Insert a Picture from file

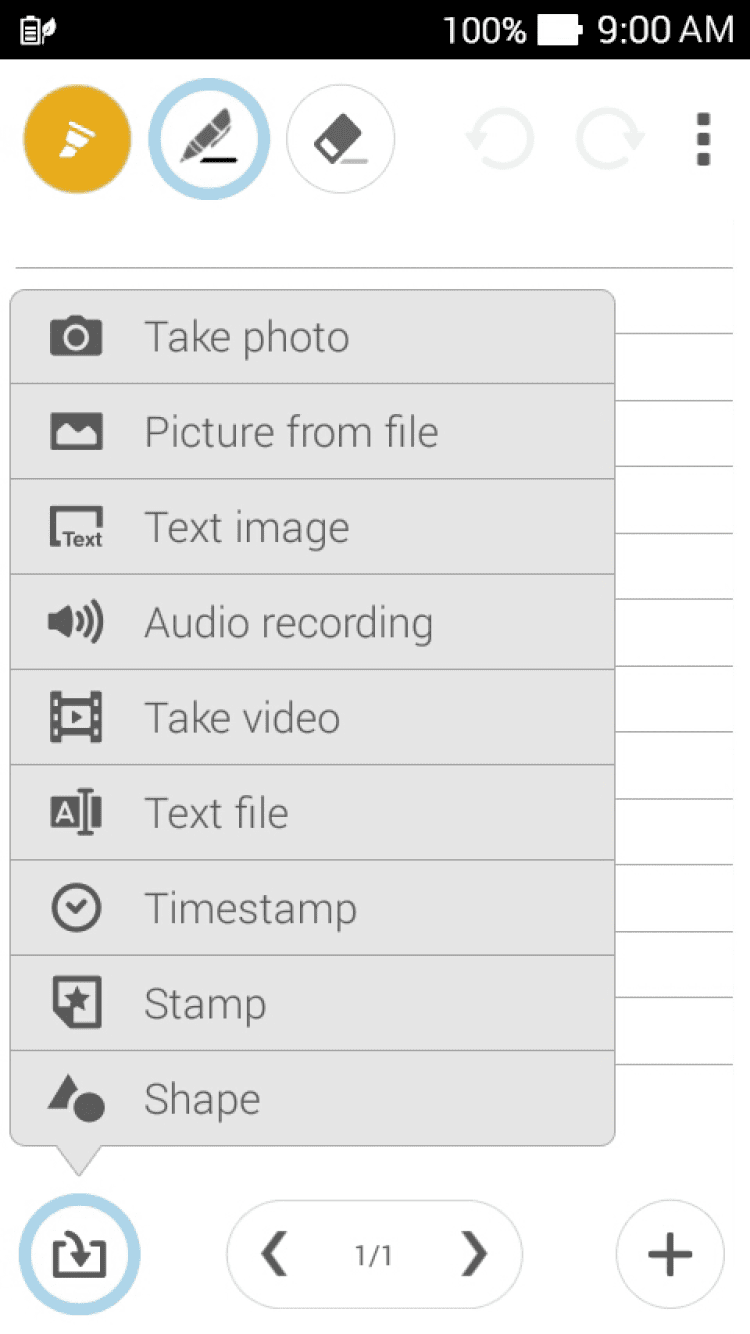312,432
